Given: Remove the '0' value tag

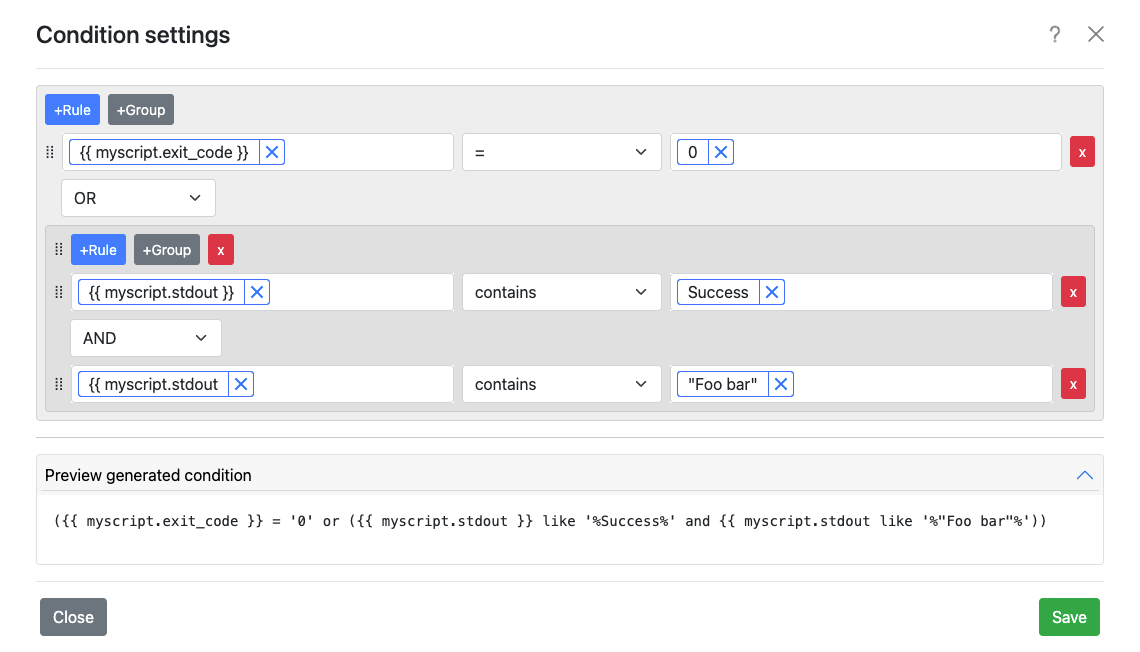Looking at the screenshot, I should (x=721, y=152).
